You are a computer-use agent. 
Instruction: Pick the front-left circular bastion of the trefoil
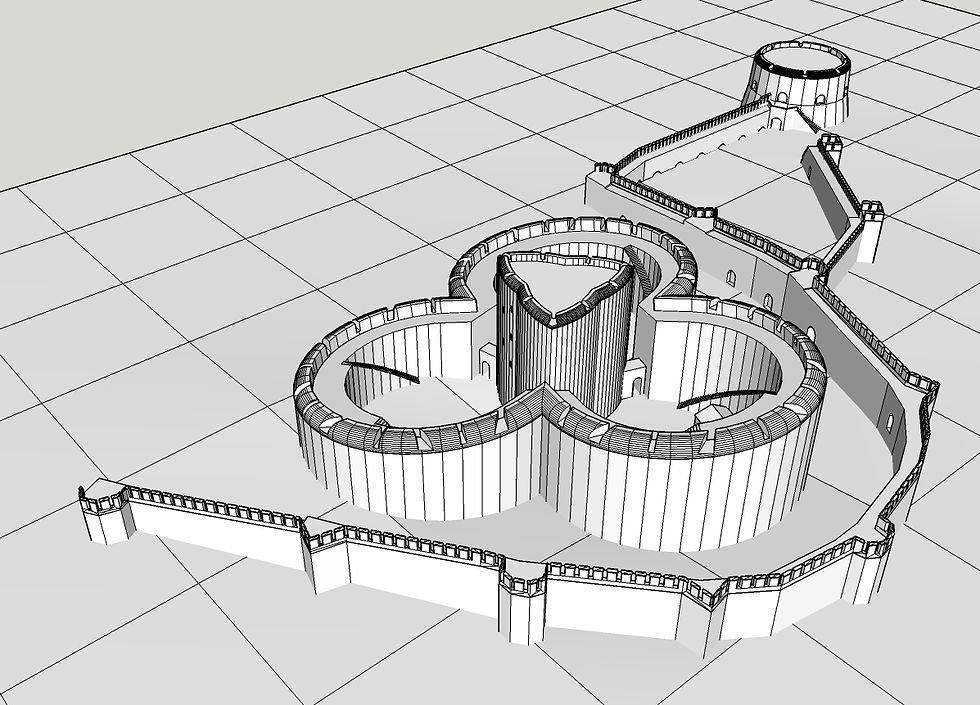420,409
